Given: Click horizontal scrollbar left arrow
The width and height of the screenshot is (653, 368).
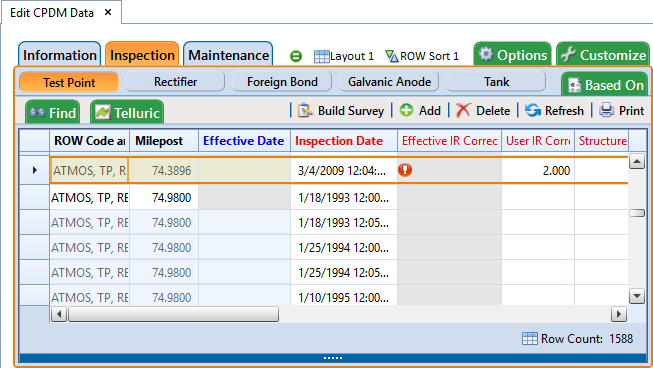Looking at the screenshot, I should 59,314.
